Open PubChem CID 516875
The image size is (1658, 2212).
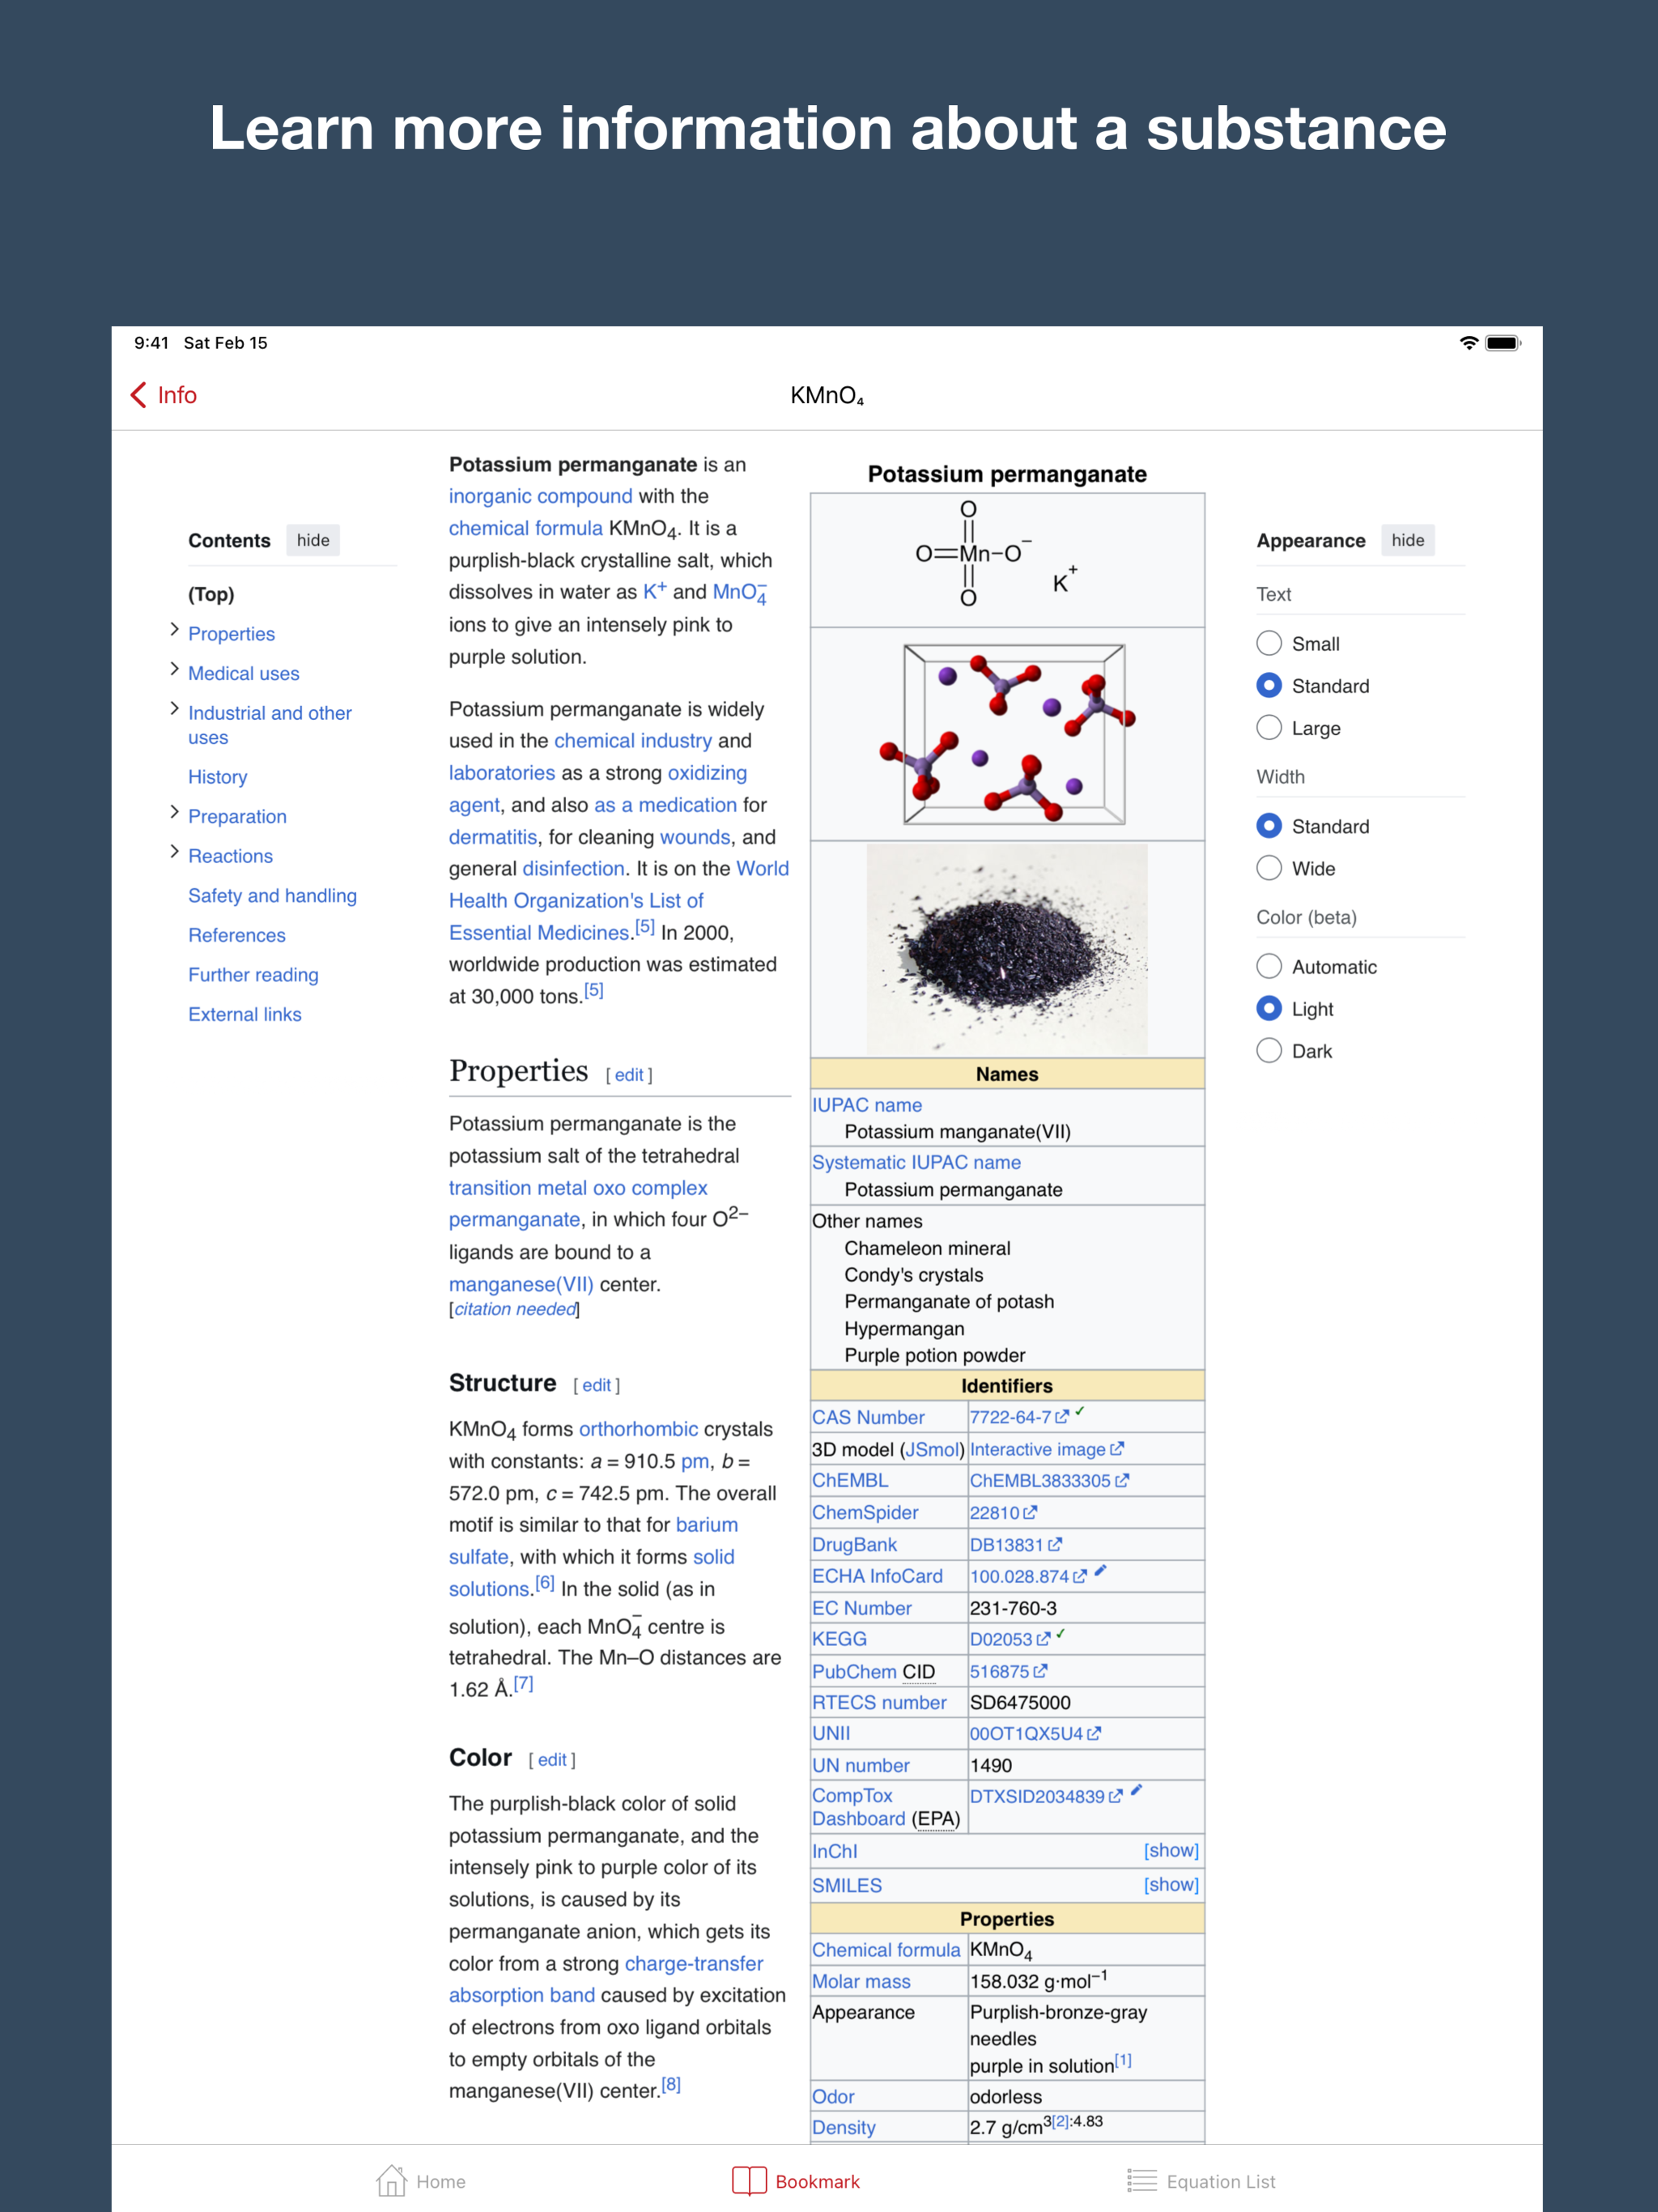[1008, 1671]
